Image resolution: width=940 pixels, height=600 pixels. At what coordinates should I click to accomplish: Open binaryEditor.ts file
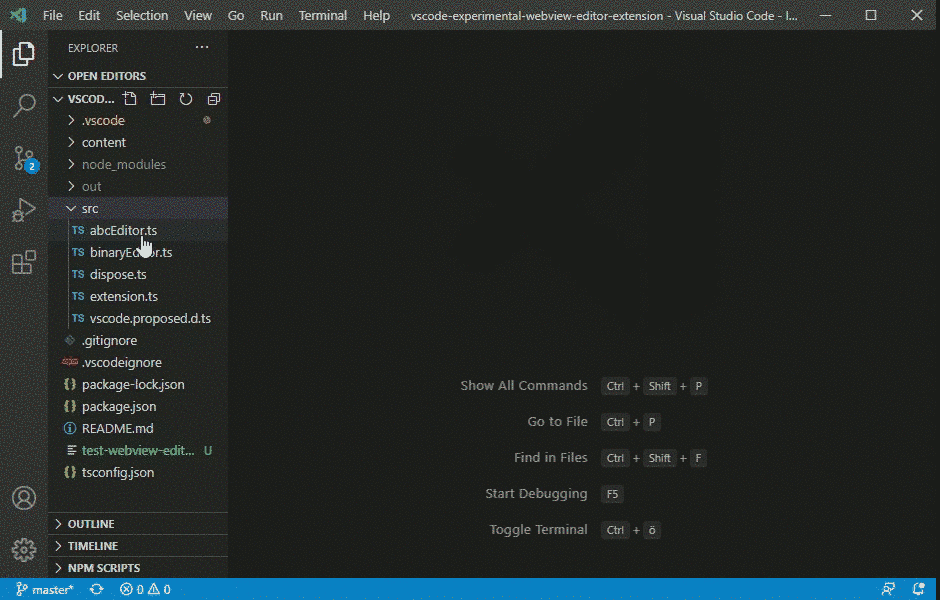(138, 252)
